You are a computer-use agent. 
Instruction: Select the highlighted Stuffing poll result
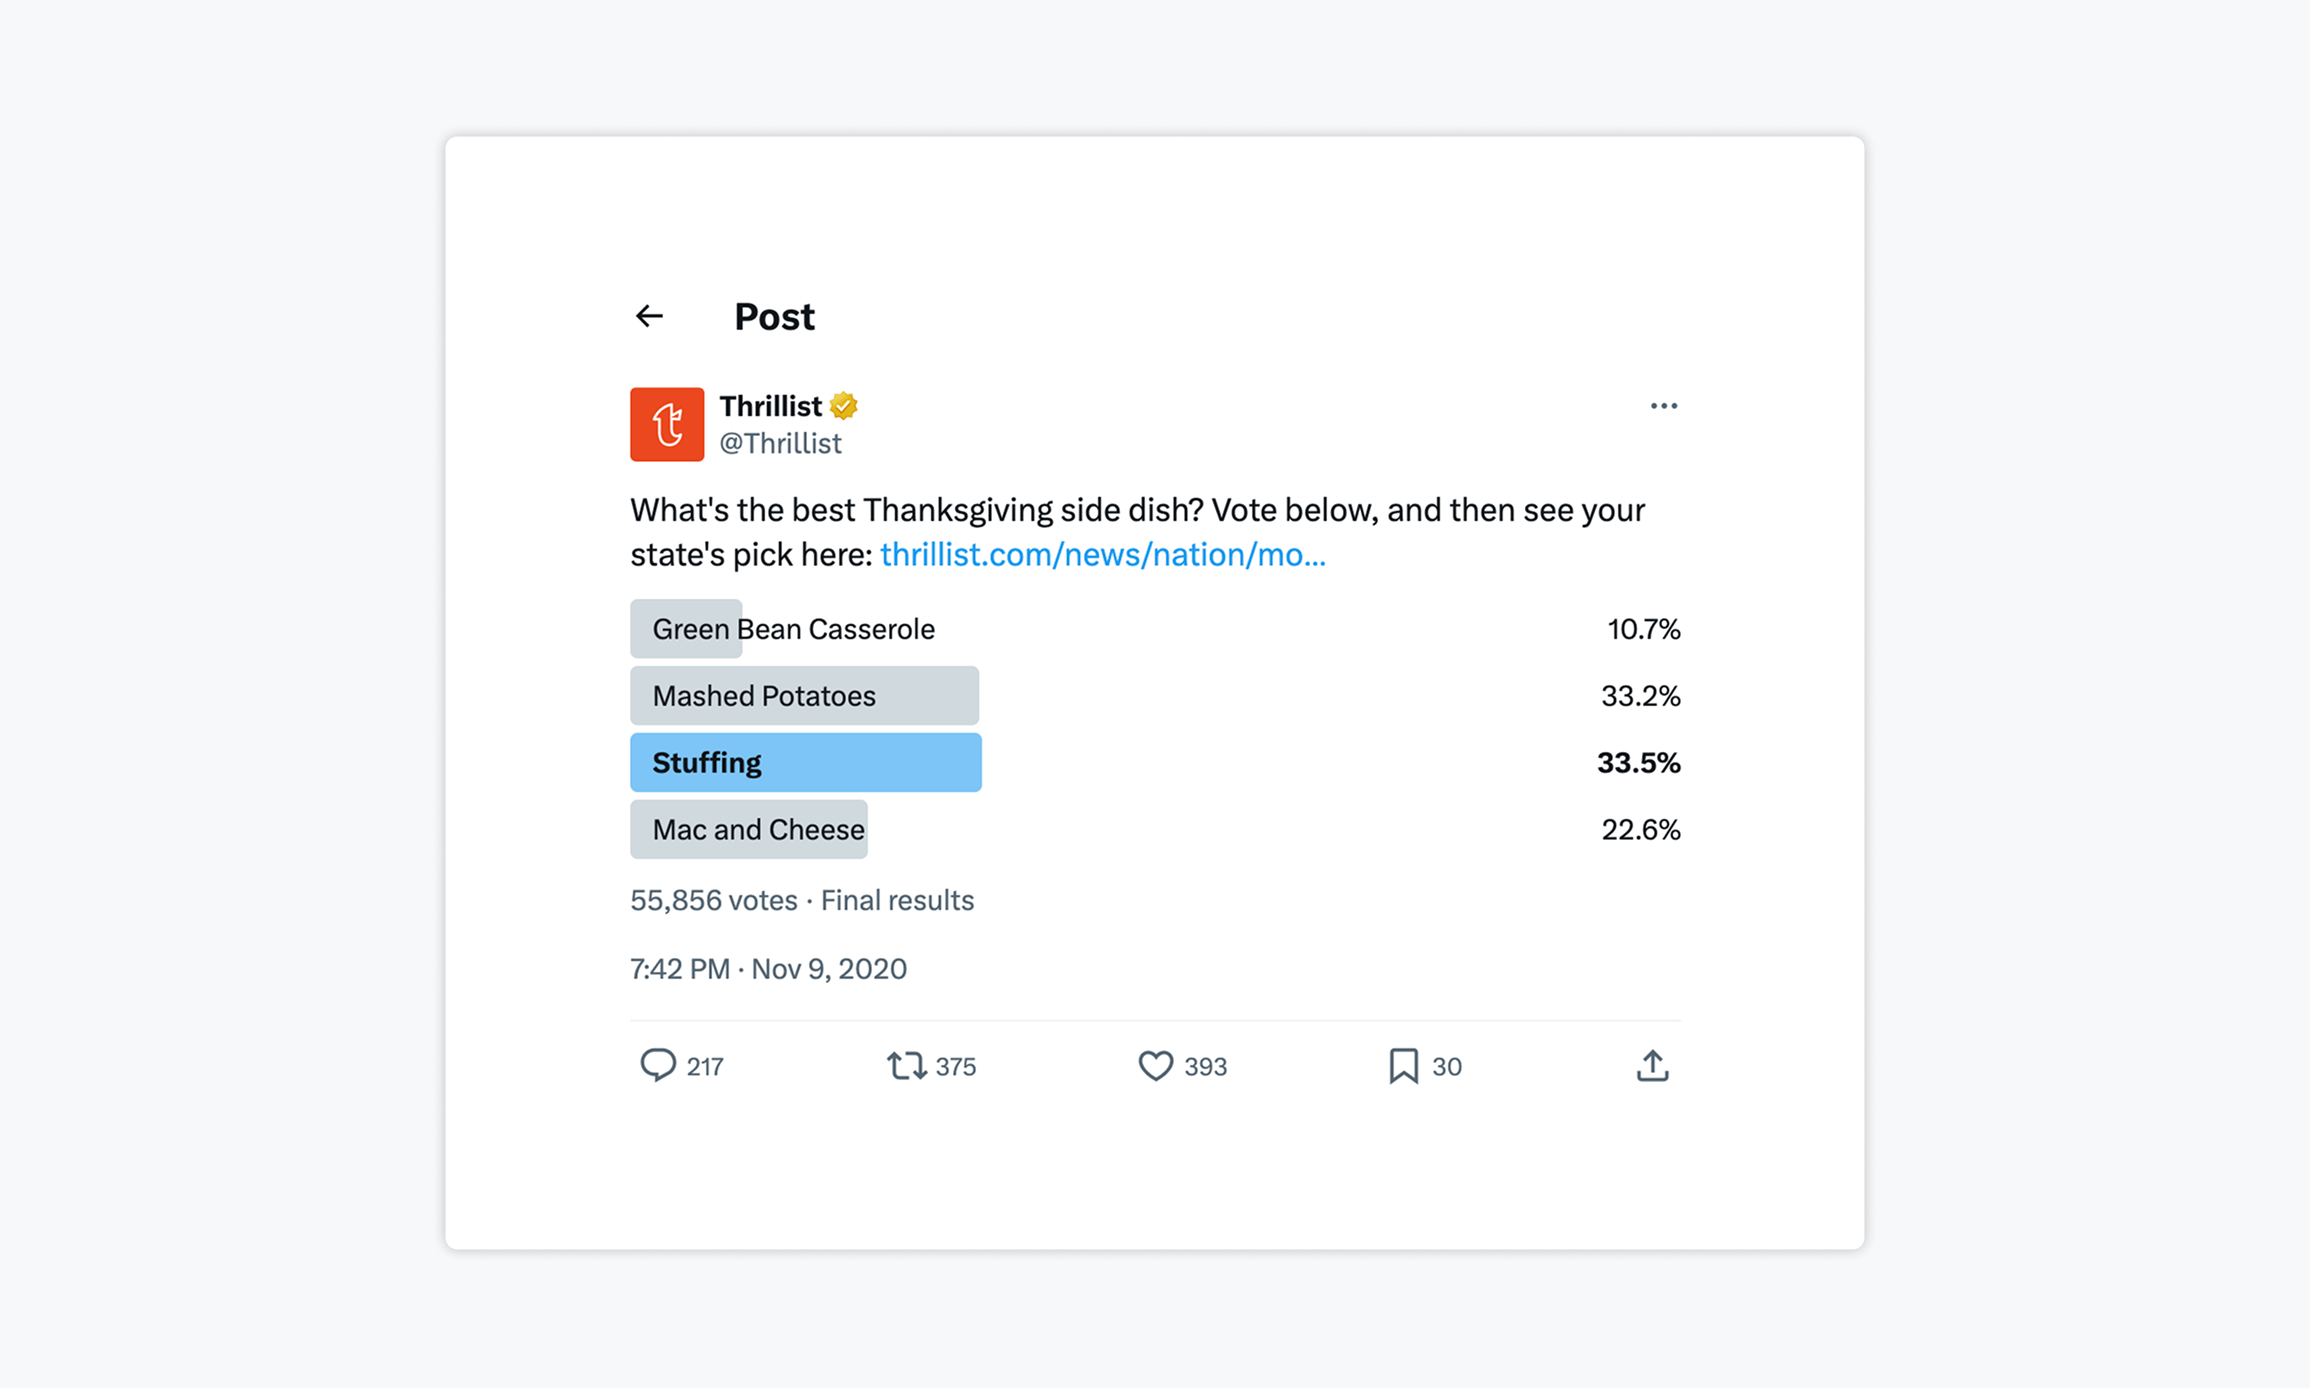(1155, 763)
